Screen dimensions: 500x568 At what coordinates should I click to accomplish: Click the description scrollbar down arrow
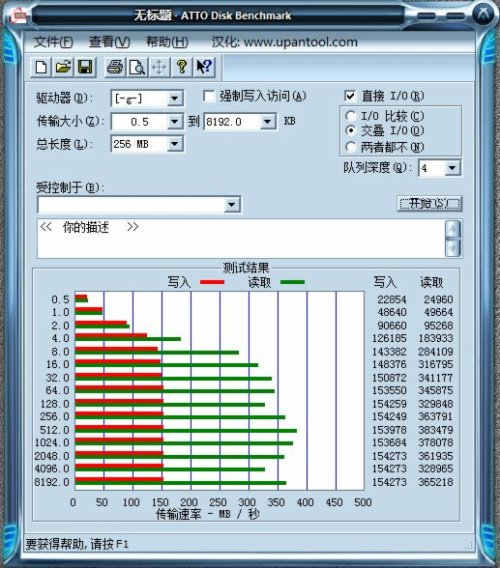point(453,248)
